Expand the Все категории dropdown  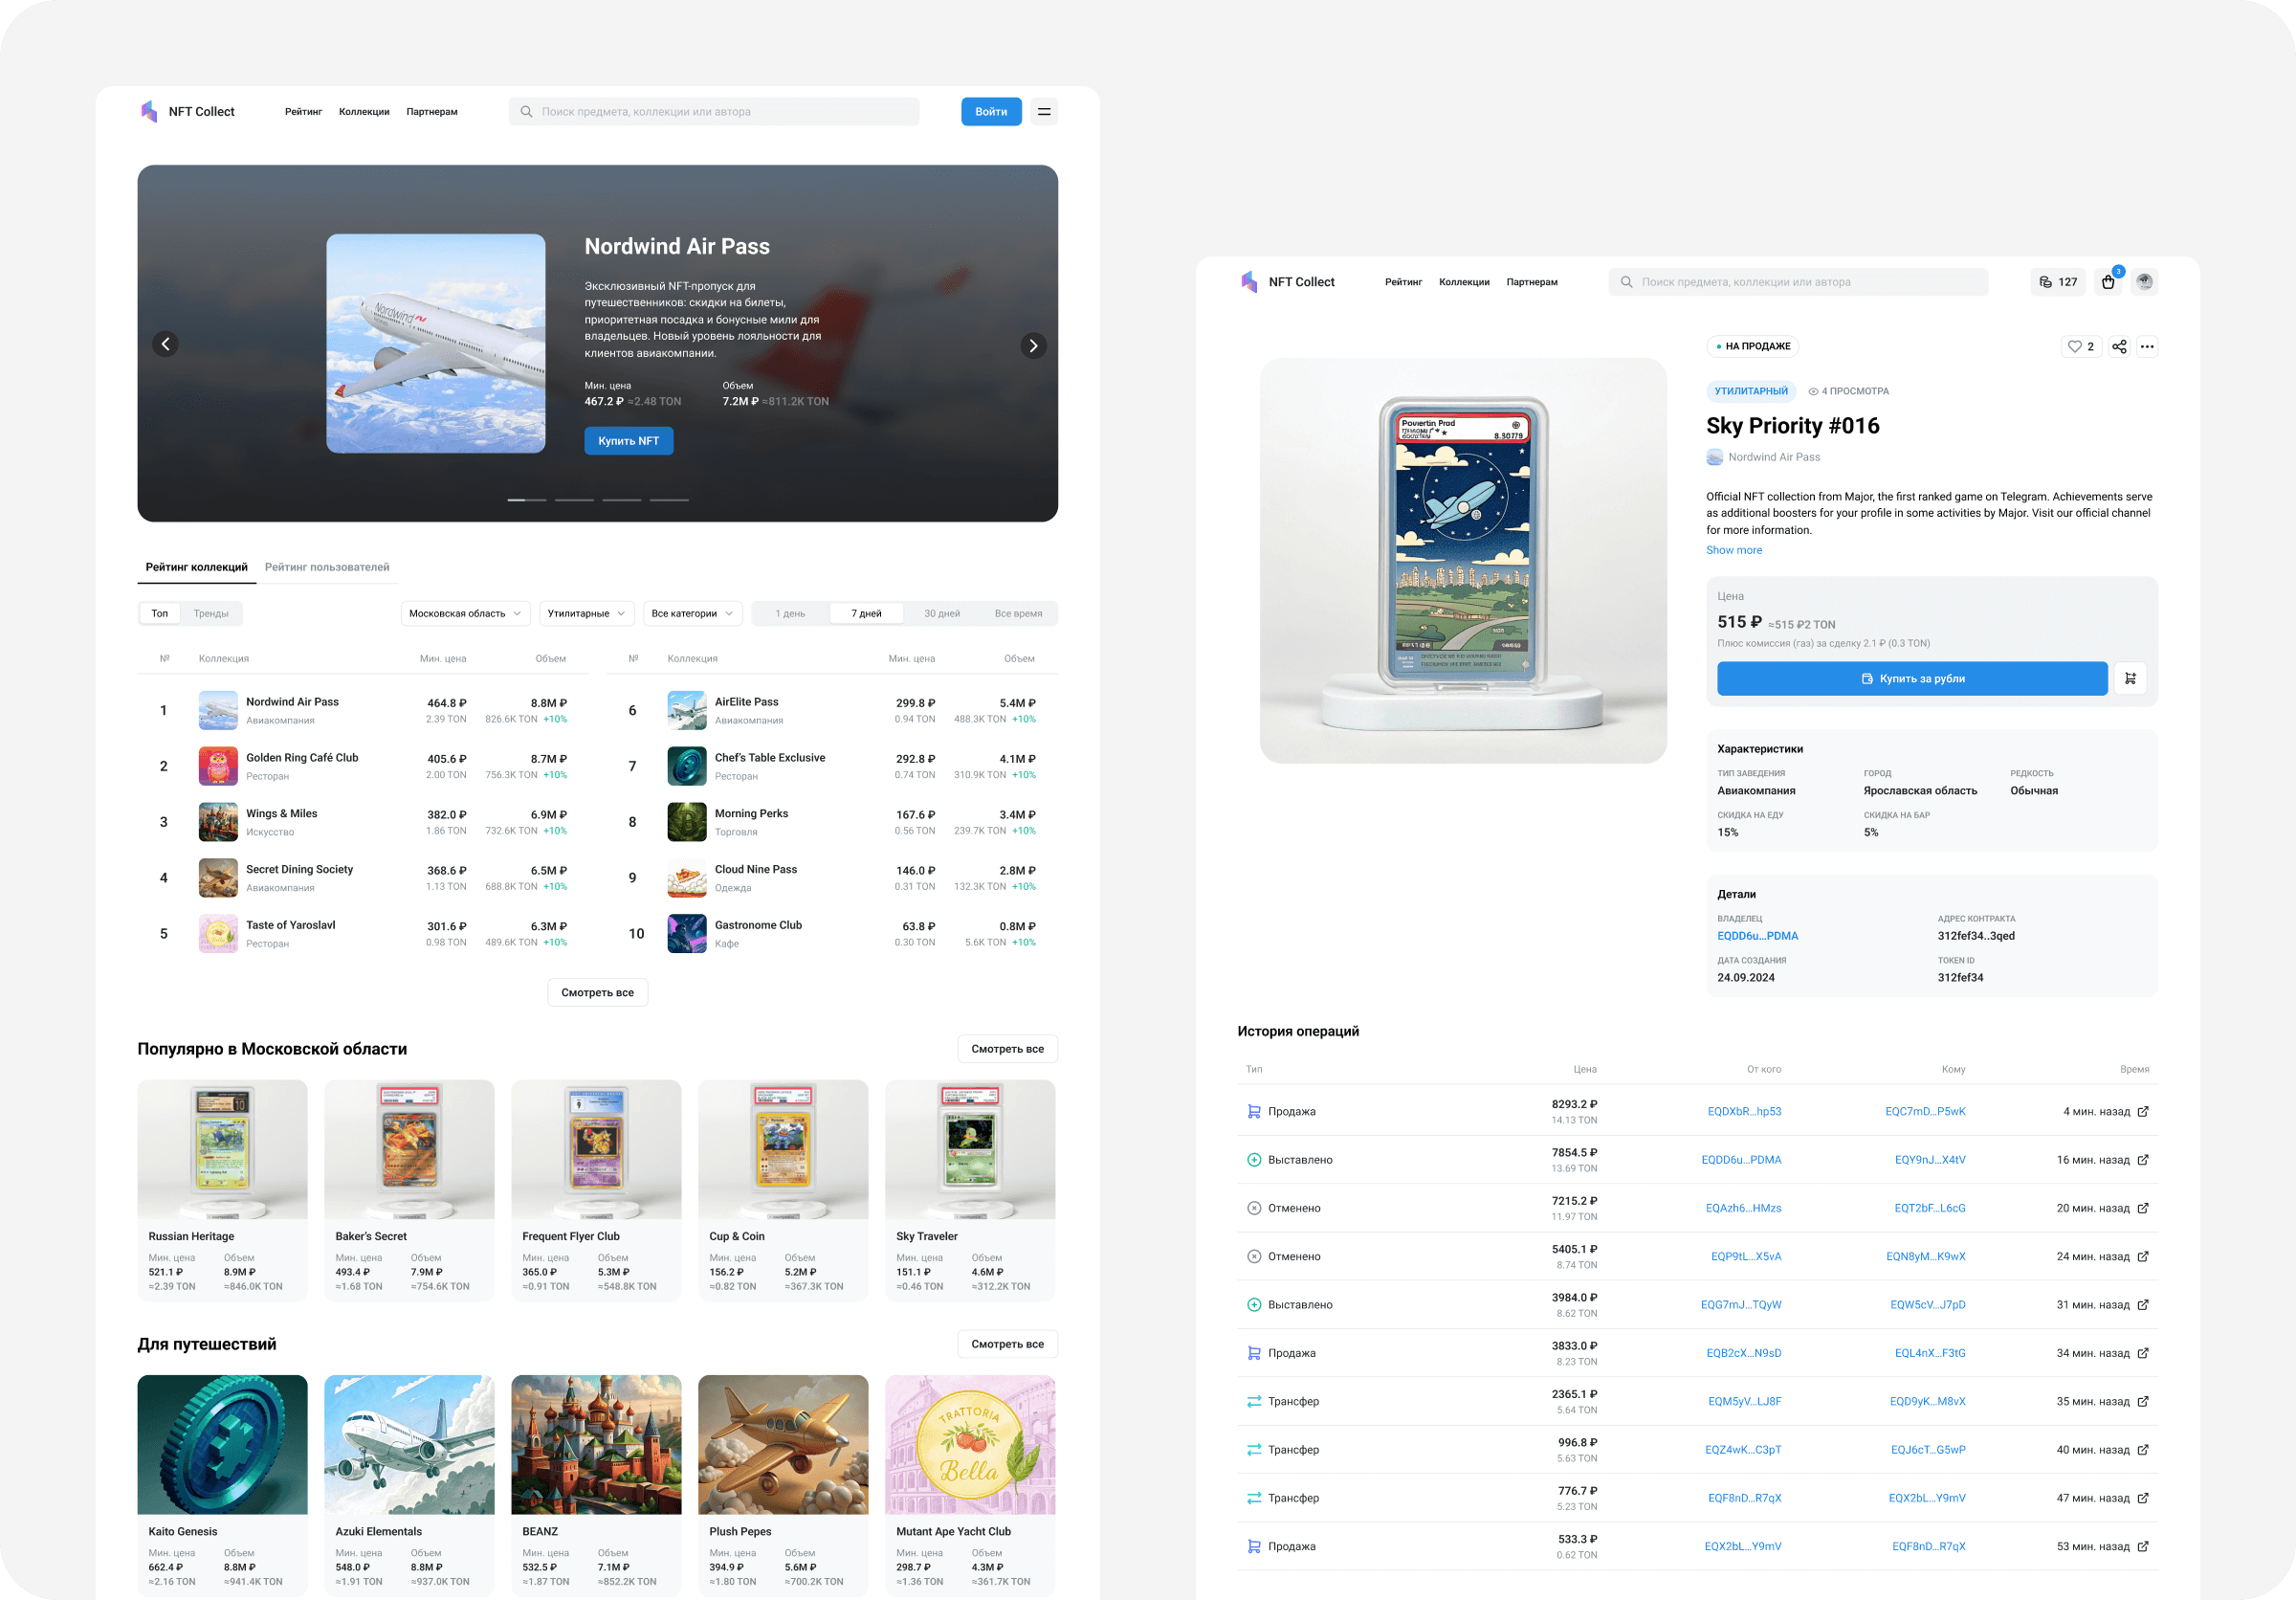tap(692, 613)
